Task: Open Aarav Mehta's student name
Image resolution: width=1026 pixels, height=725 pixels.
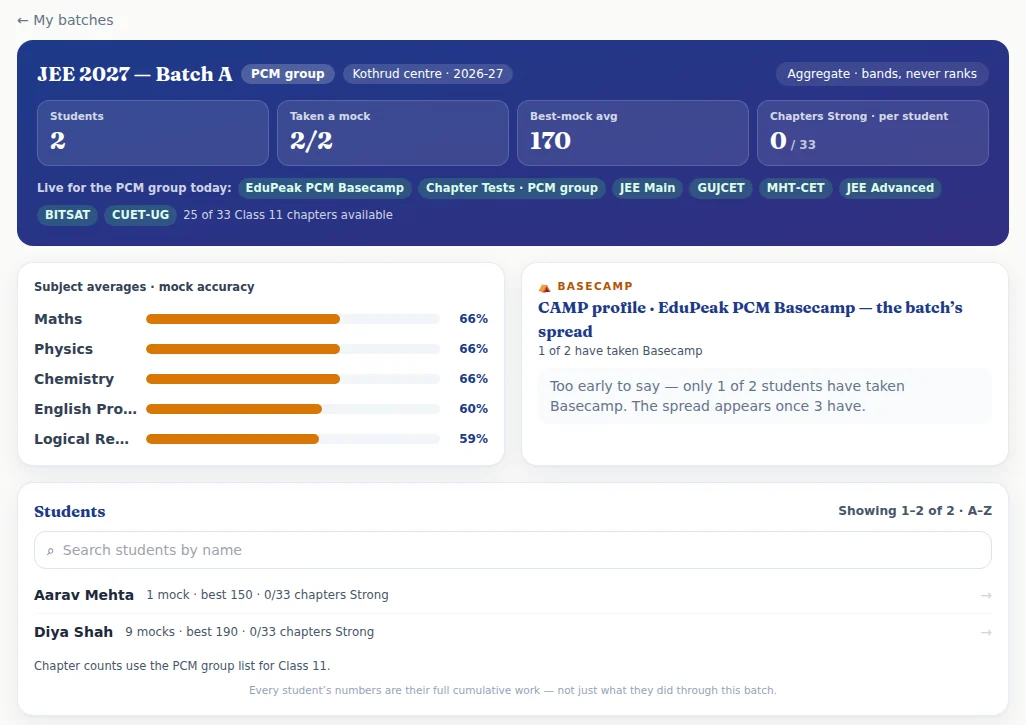Action: (x=84, y=595)
